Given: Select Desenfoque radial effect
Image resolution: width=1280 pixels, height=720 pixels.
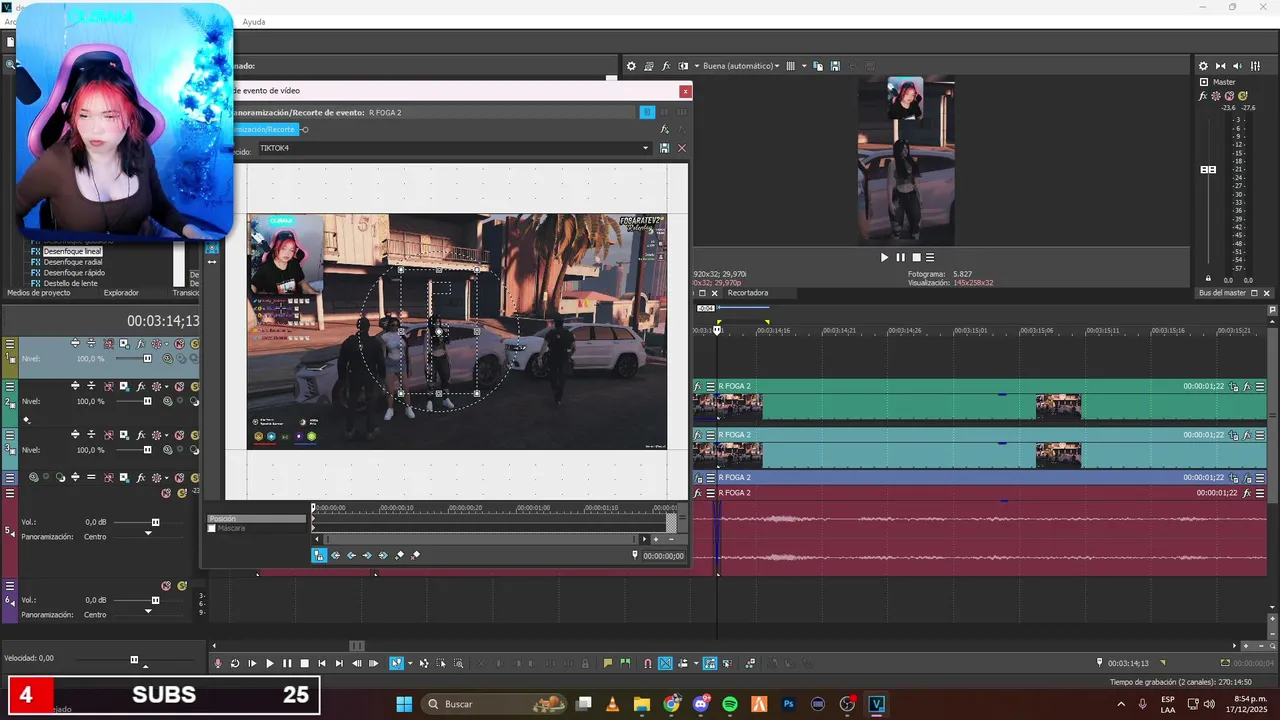Looking at the screenshot, I should (73, 262).
